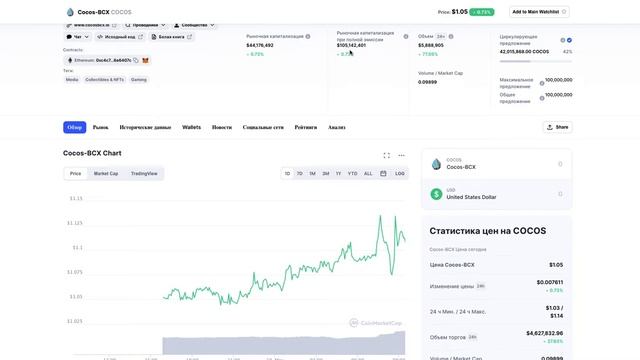The width and height of the screenshot is (640, 360).
Task: Select the 1Y chart range
Action: (338, 173)
